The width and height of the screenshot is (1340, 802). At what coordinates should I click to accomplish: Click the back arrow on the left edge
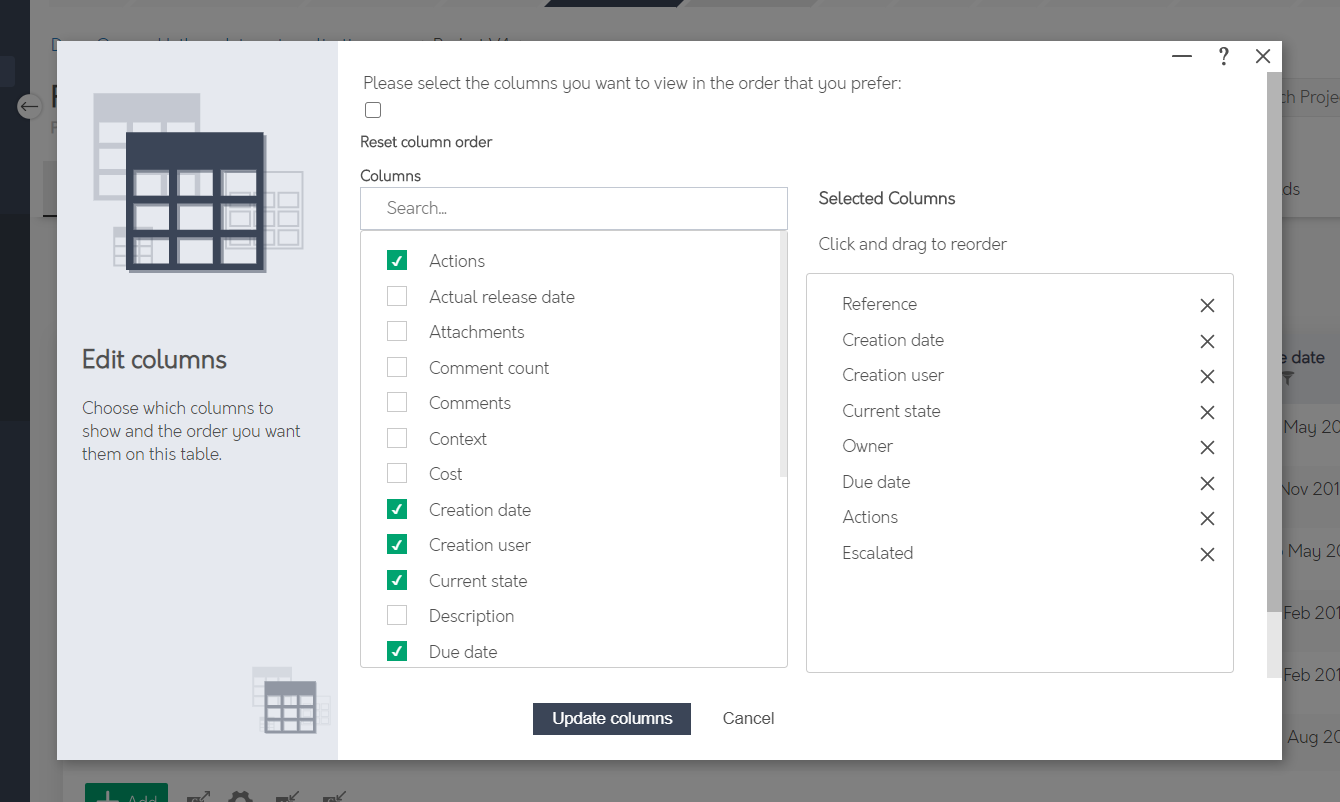pos(28,106)
